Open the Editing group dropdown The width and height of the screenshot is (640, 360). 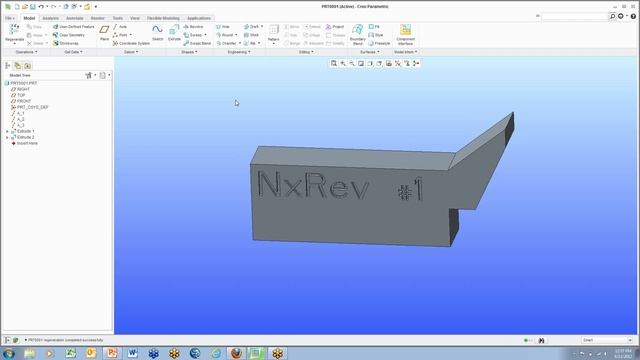click(x=306, y=52)
